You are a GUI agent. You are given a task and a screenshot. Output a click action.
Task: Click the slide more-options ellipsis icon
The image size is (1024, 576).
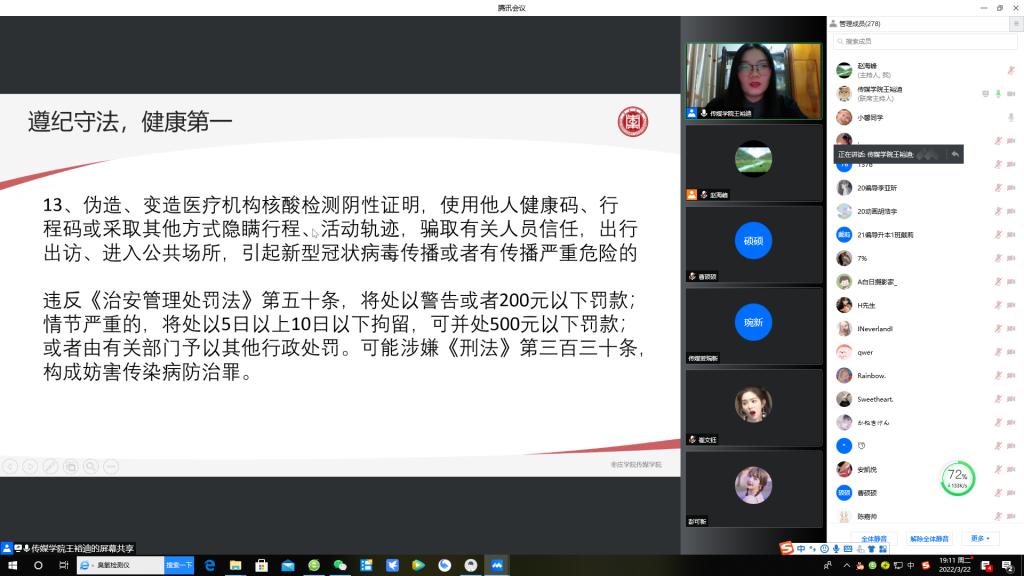coord(111,466)
